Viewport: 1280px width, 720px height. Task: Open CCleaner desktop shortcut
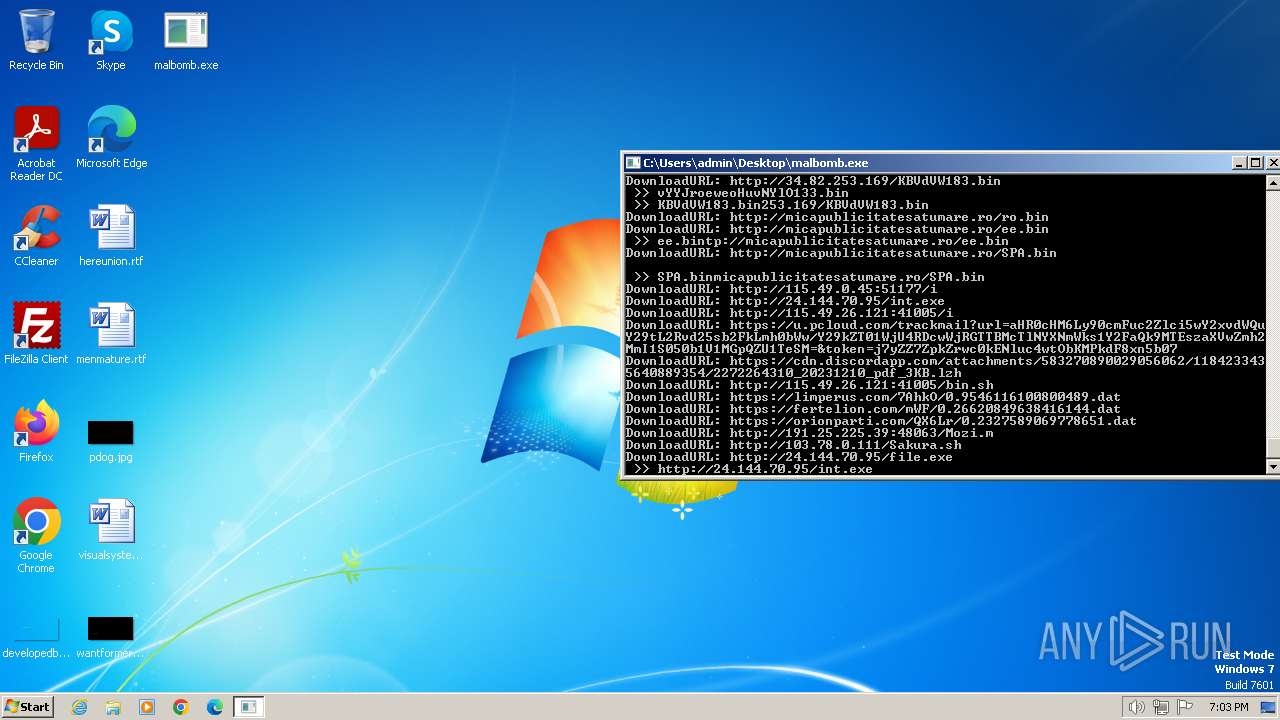point(36,236)
